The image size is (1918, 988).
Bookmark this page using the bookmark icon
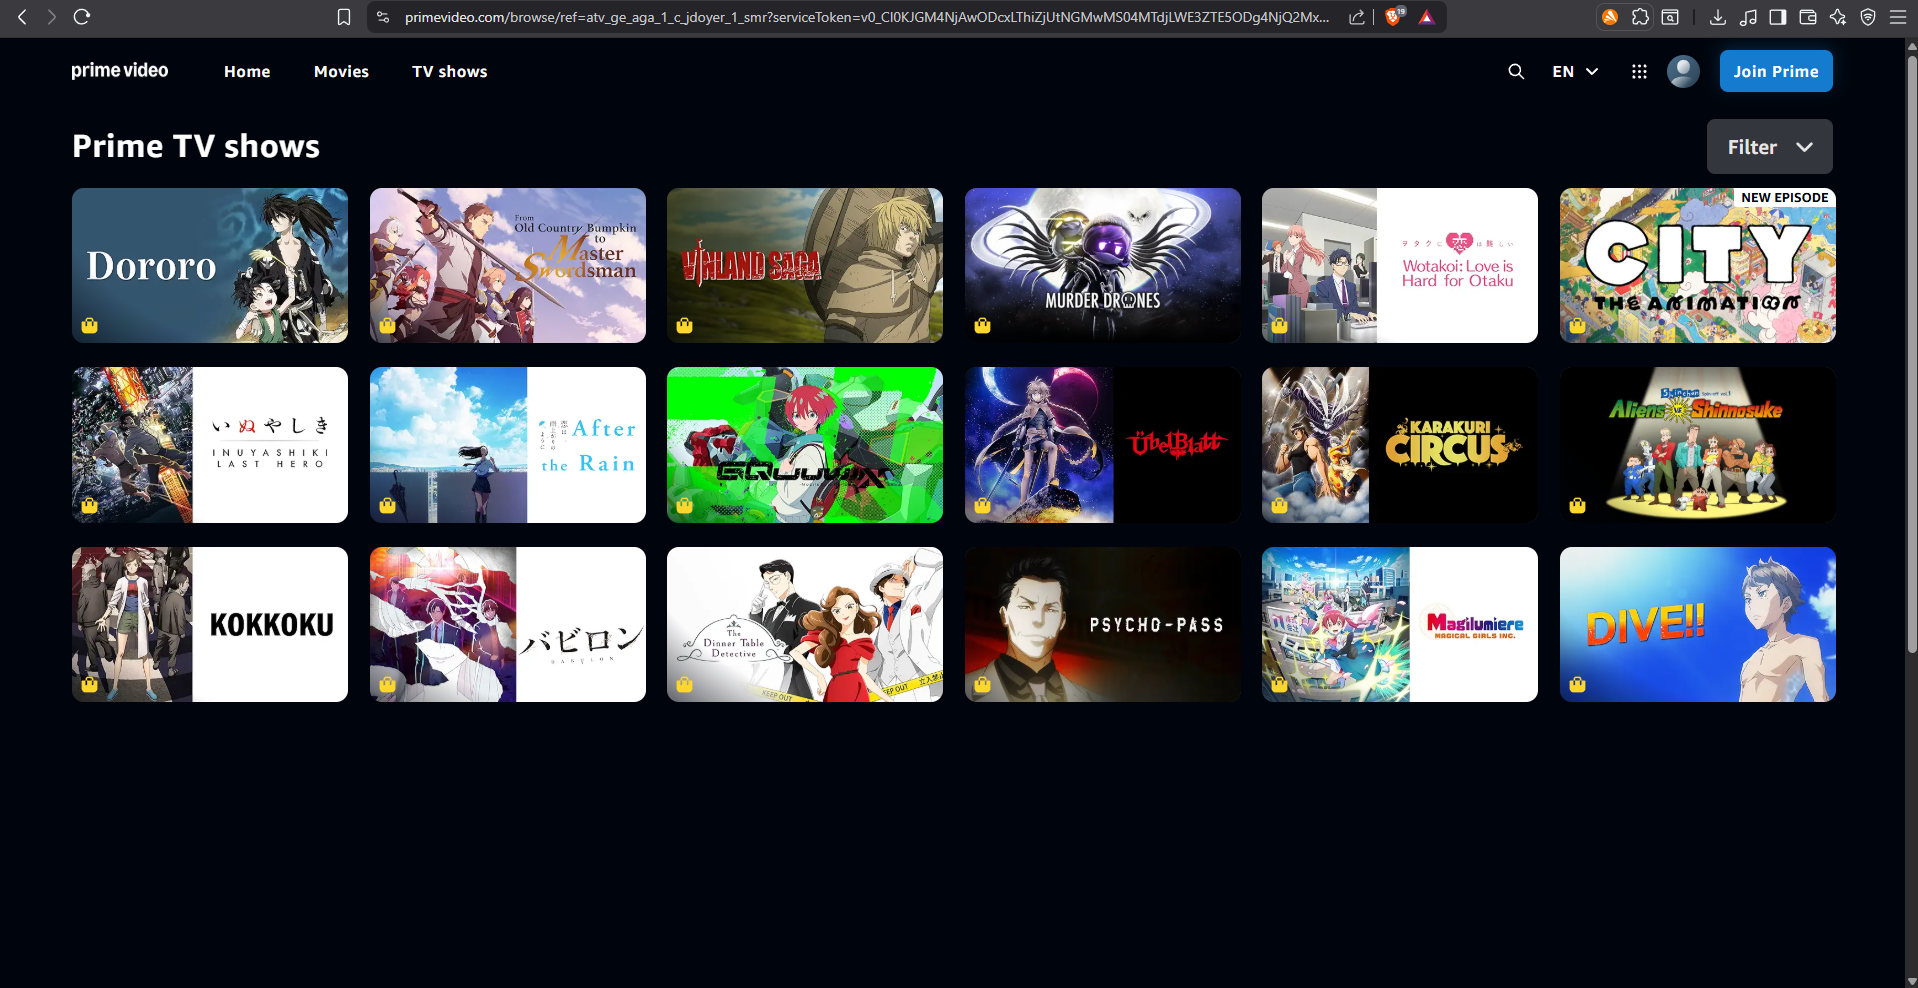[x=344, y=17]
